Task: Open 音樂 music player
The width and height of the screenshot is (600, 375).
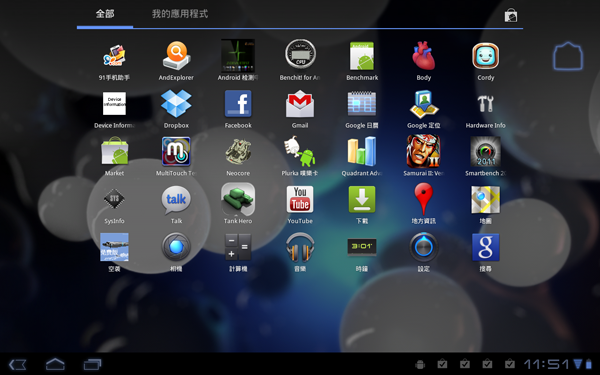Action: 300,247
